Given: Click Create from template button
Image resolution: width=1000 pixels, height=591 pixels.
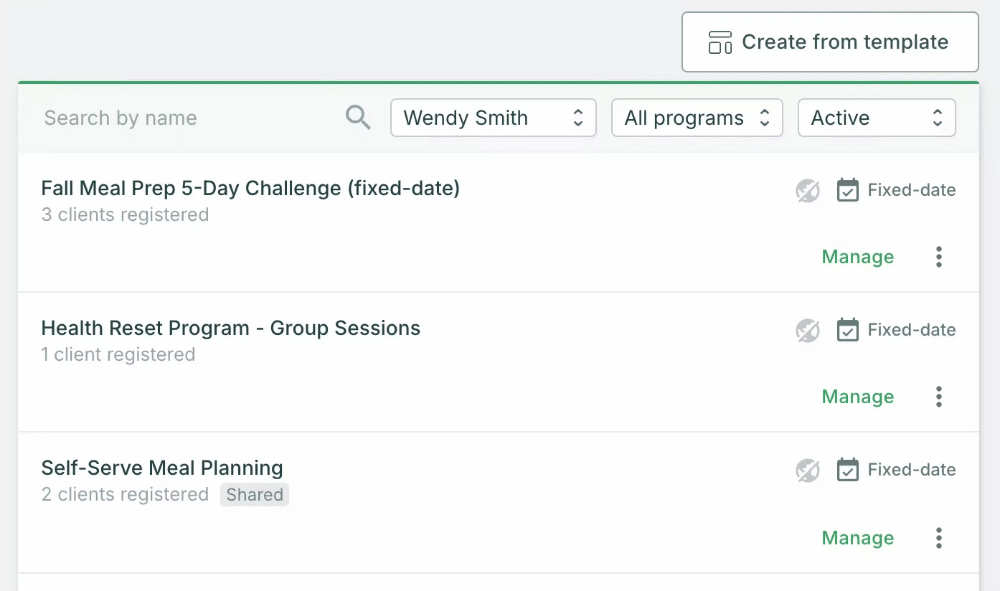Looking at the screenshot, I should click(829, 42).
